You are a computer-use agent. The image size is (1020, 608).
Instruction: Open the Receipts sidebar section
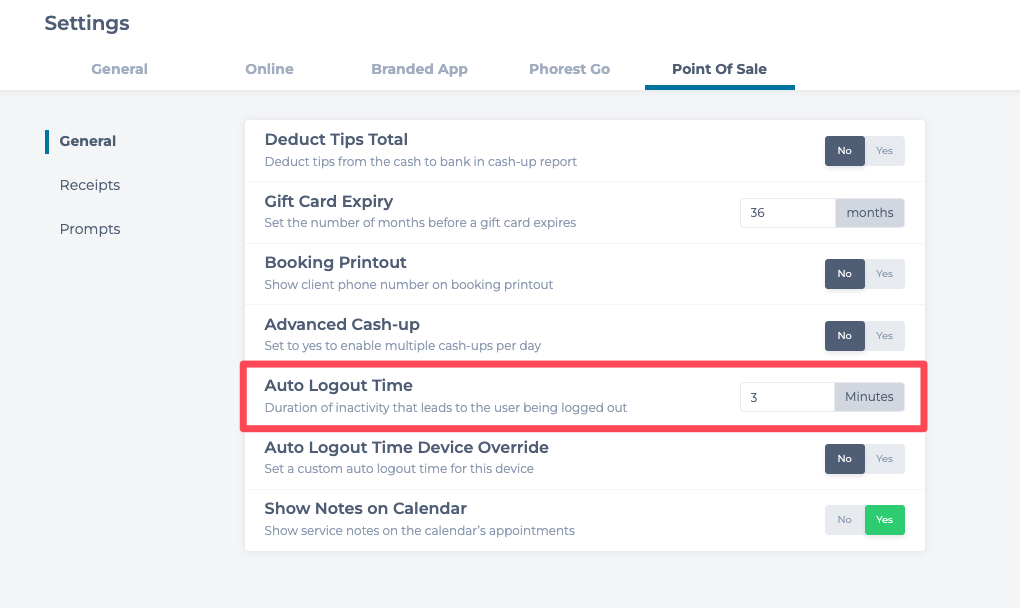90,185
